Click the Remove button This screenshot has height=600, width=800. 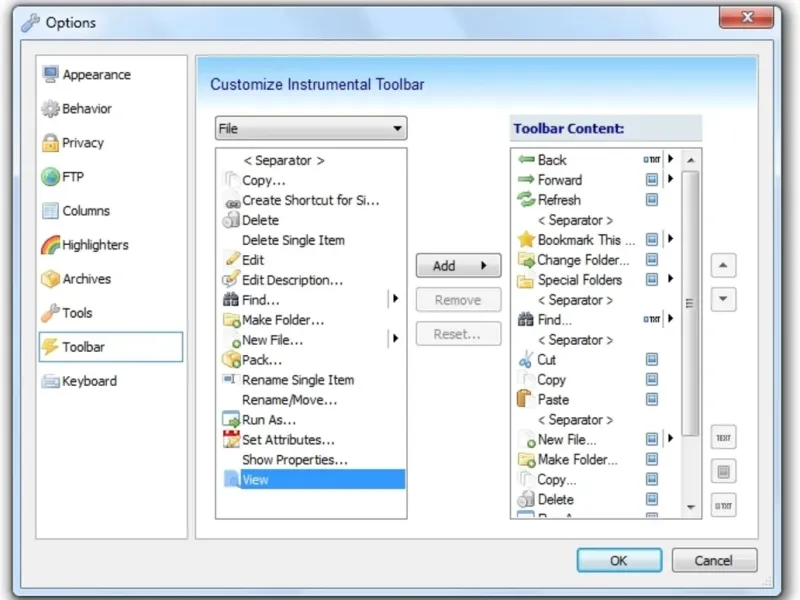coord(458,300)
